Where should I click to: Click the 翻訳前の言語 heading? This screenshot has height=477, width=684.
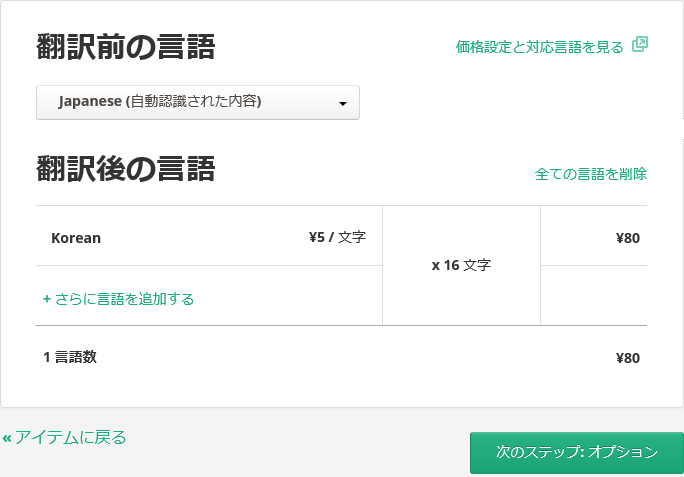click(125, 47)
